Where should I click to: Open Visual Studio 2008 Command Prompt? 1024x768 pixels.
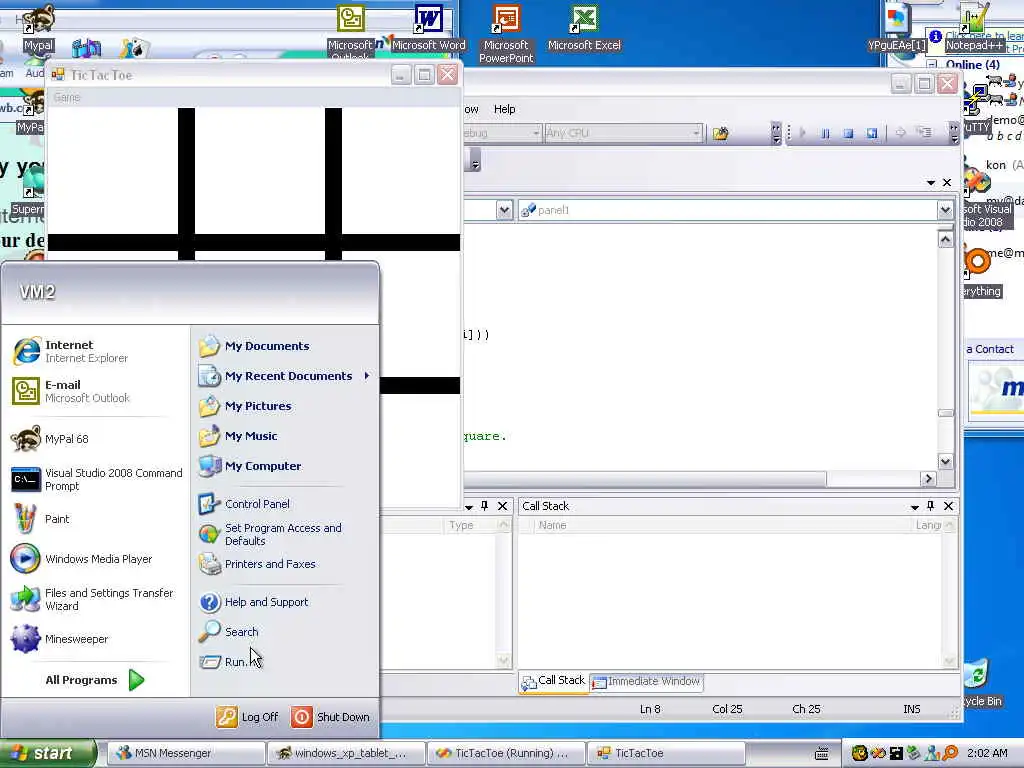(97, 479)
